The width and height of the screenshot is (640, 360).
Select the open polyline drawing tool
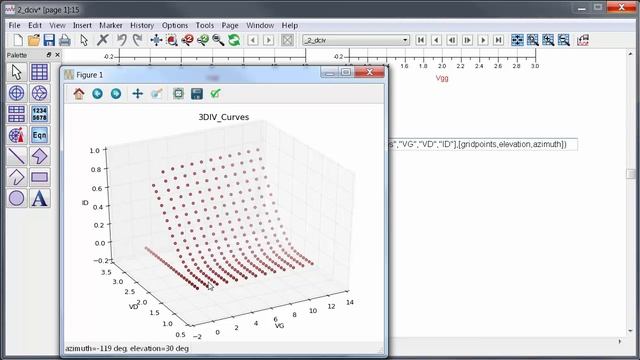tap(16, 177)
